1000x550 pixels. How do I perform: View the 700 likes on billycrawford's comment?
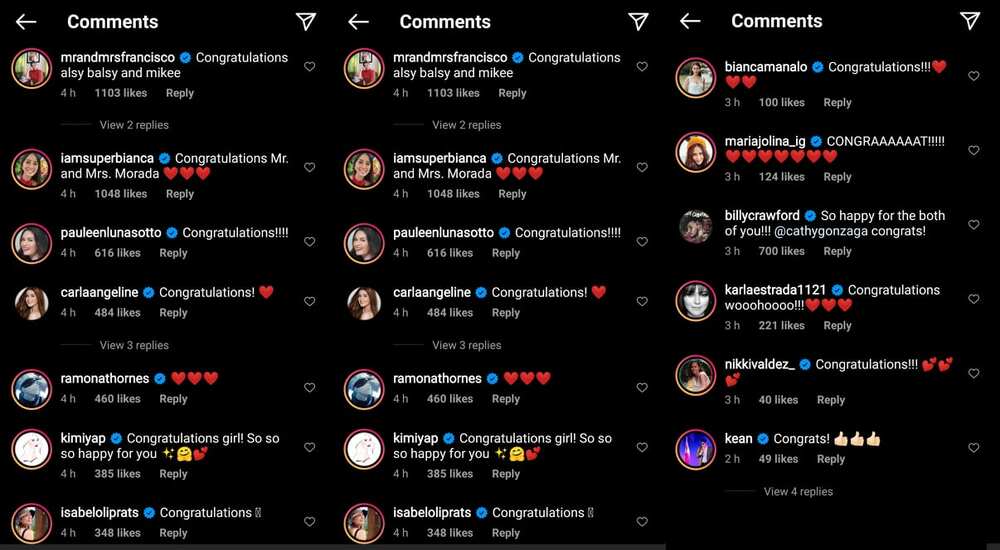[x=781, y=251]
